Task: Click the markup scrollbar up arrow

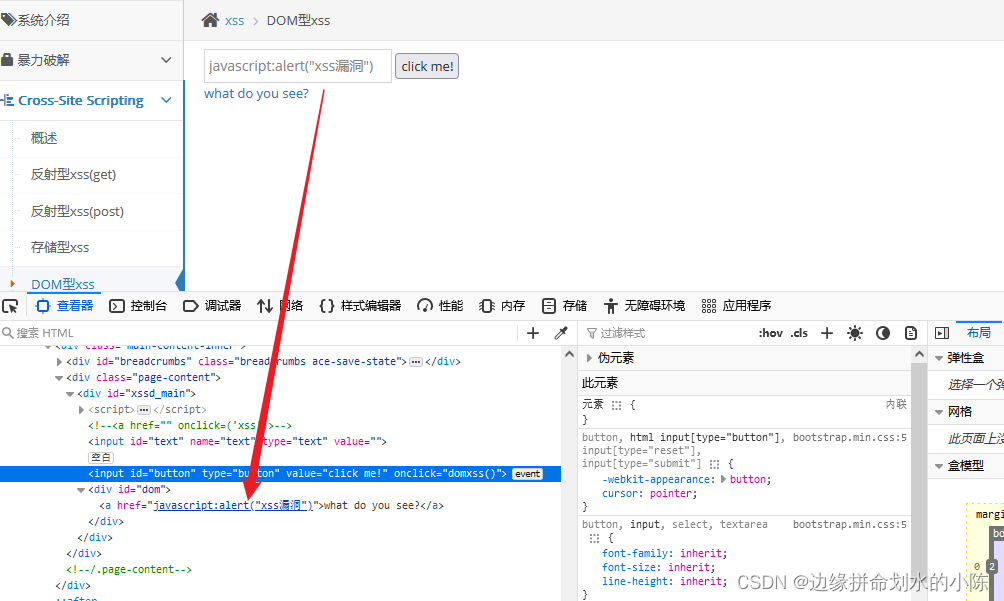Action: [569, 354]
